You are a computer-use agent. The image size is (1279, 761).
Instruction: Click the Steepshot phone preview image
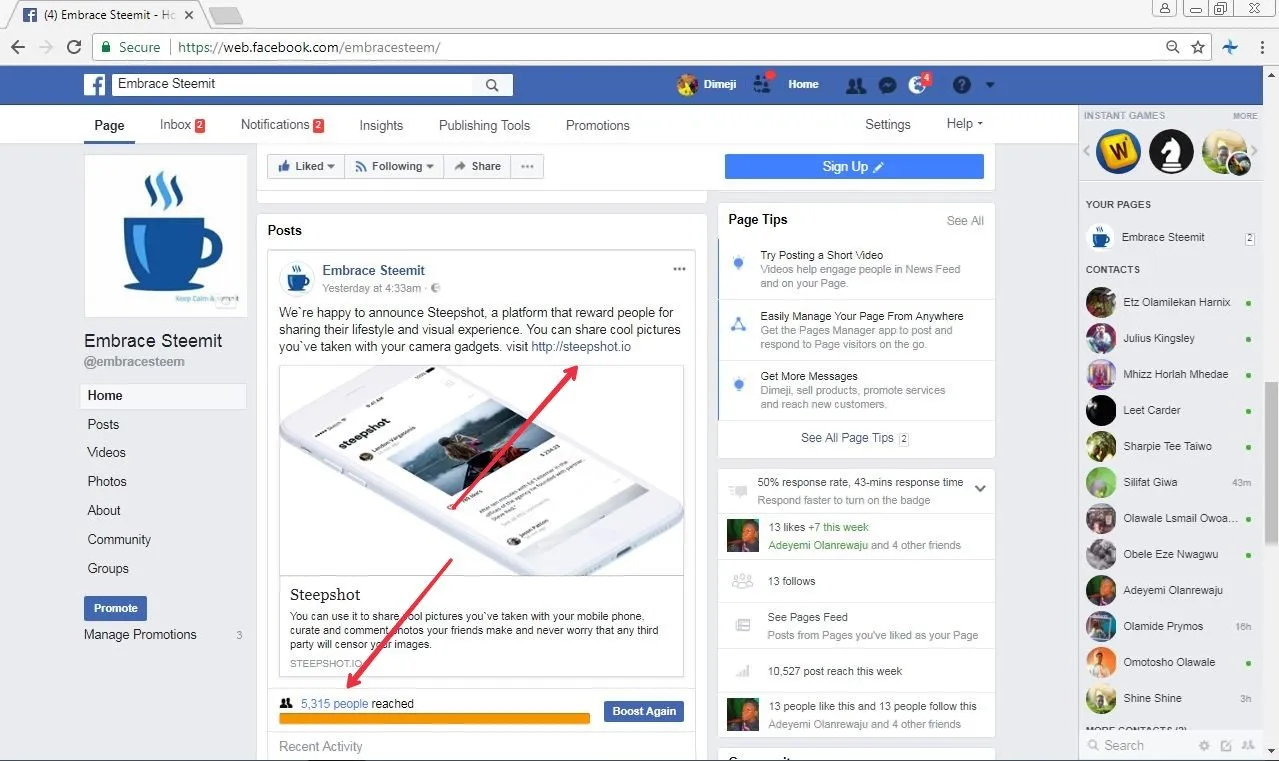coord(481,470)
